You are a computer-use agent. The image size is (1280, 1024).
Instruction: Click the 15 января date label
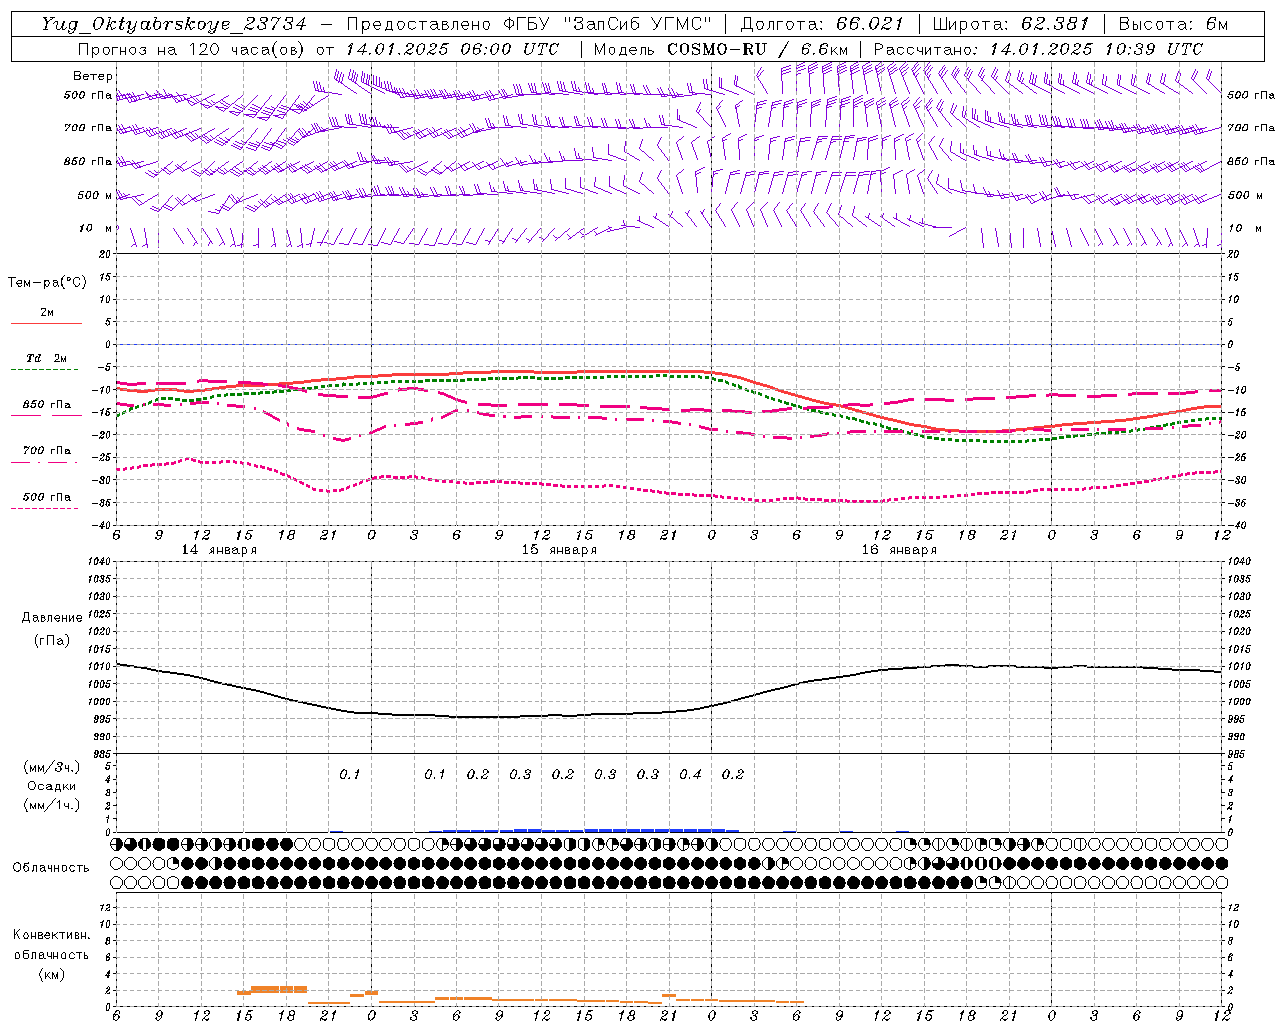click(559, 550)
